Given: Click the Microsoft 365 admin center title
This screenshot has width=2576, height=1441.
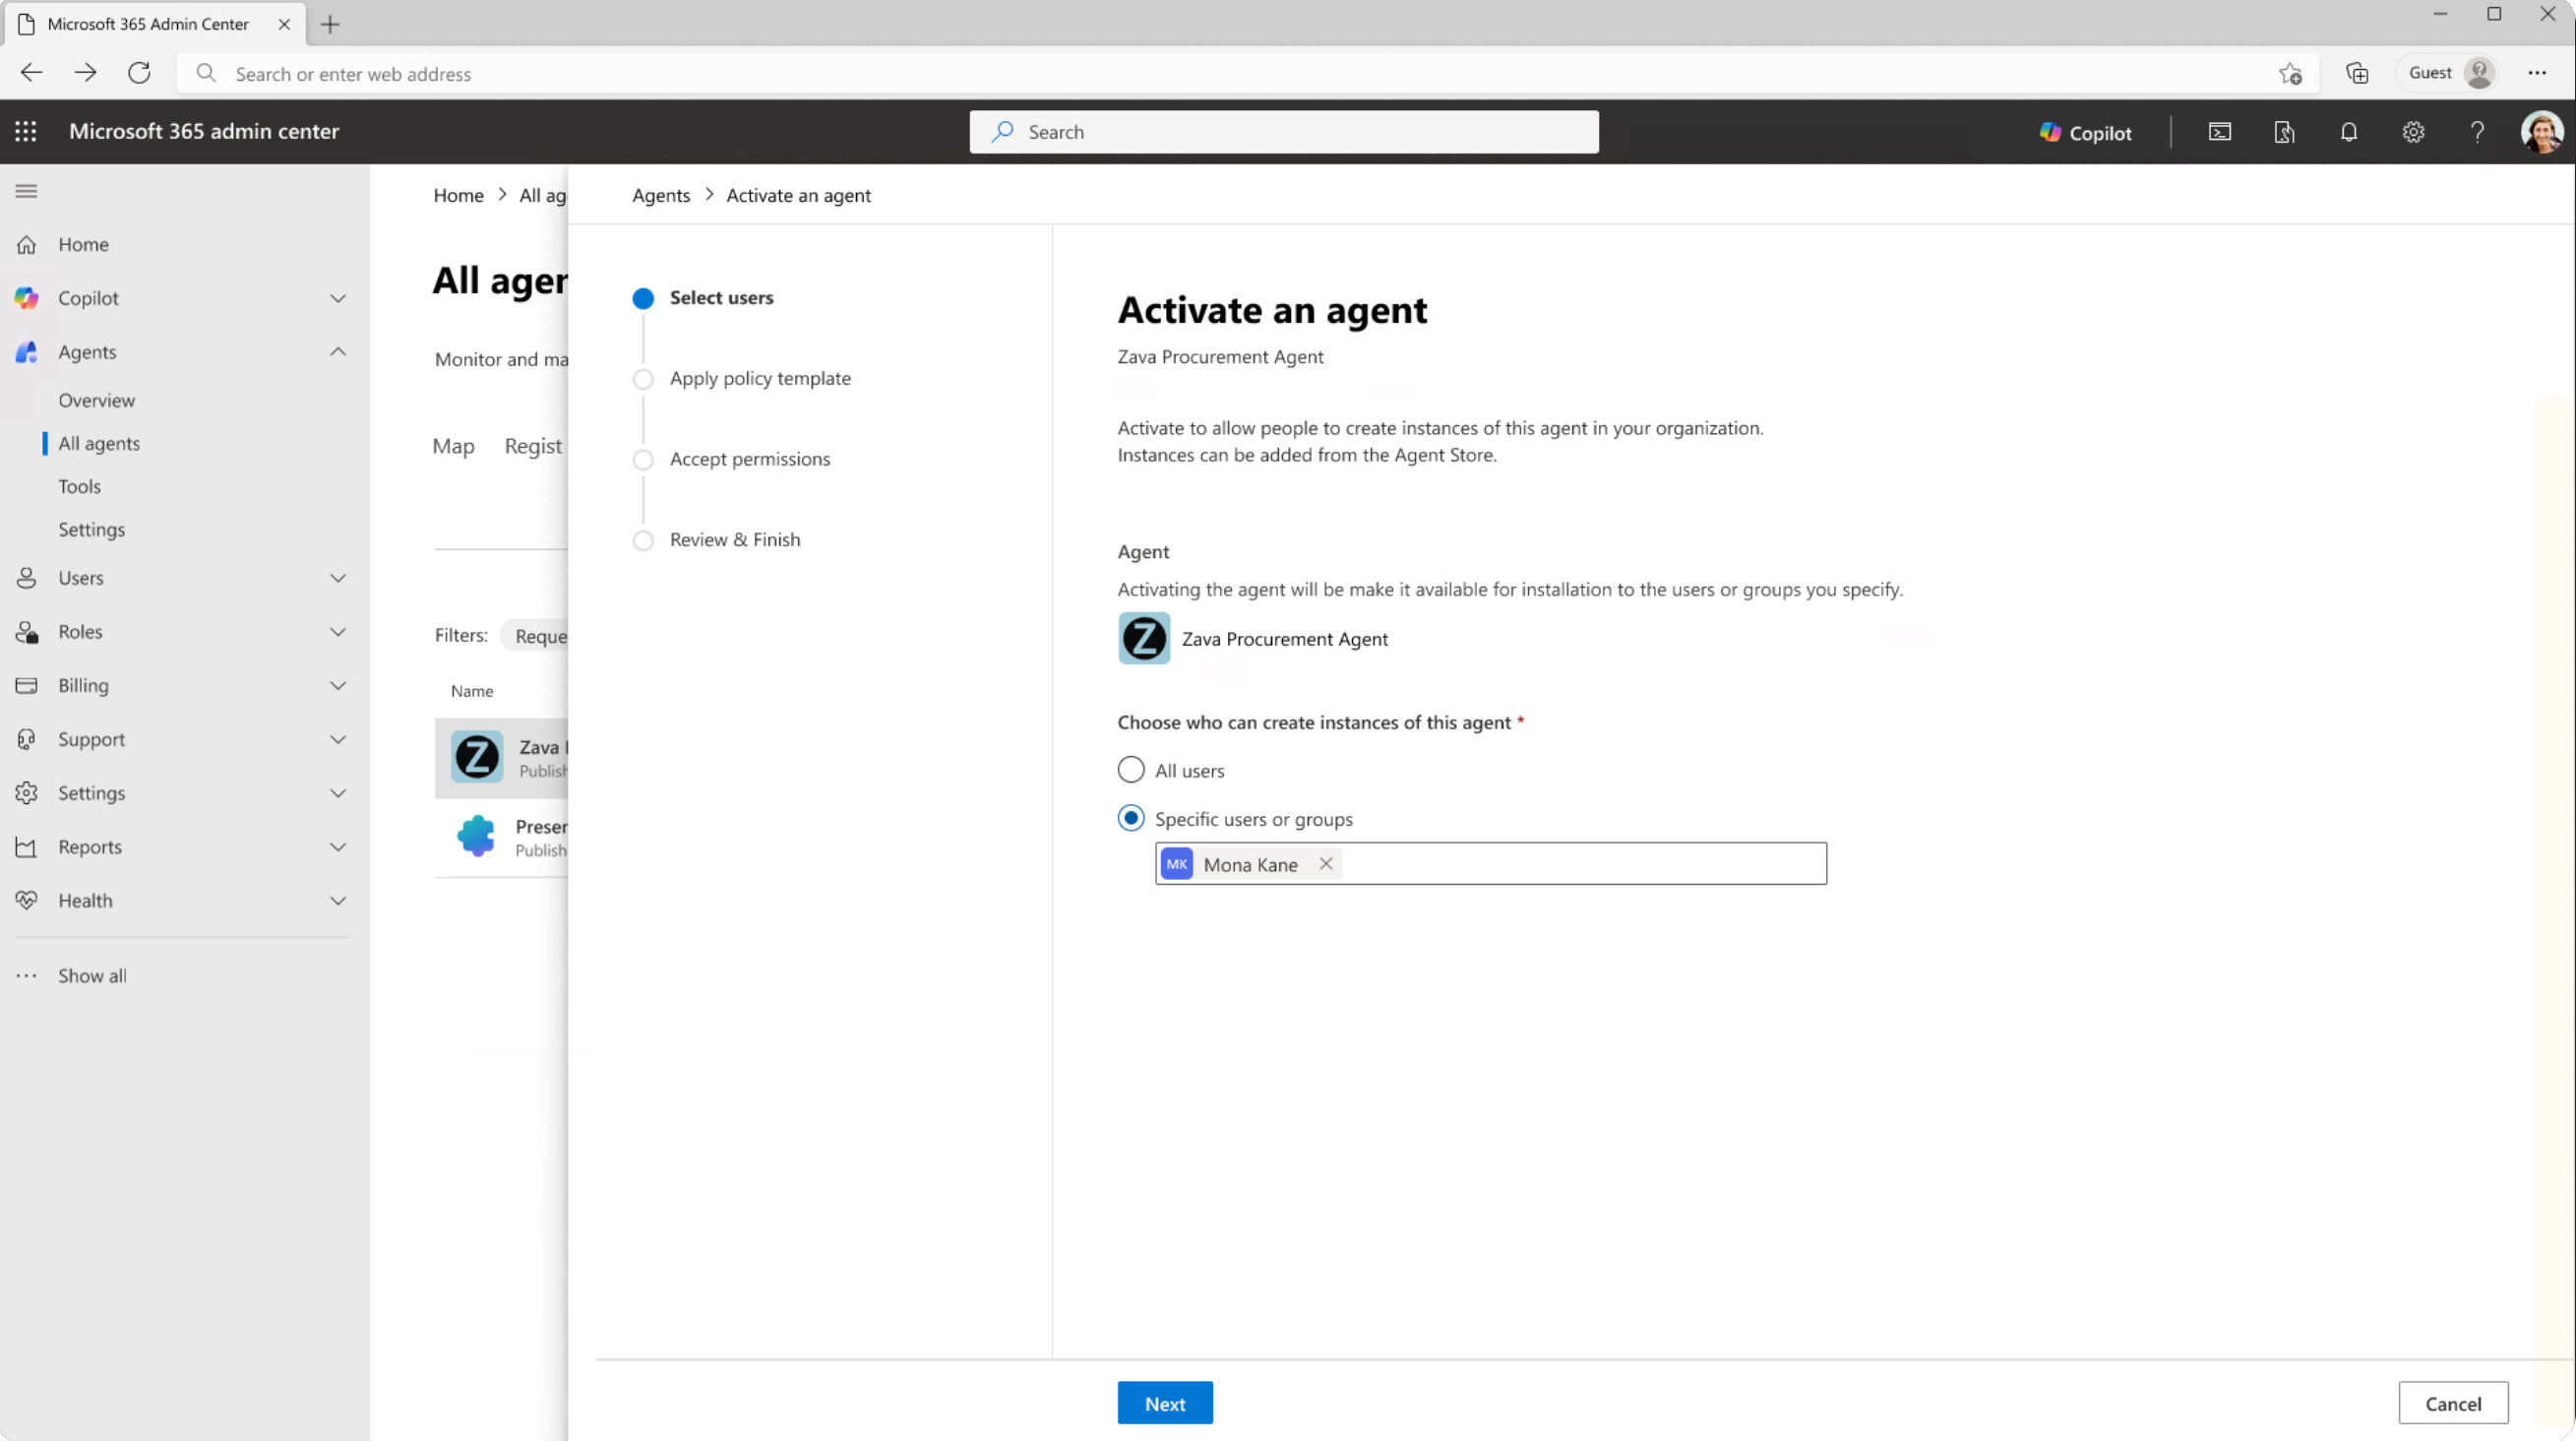Looking at the screenshot, I should [204, 131].
